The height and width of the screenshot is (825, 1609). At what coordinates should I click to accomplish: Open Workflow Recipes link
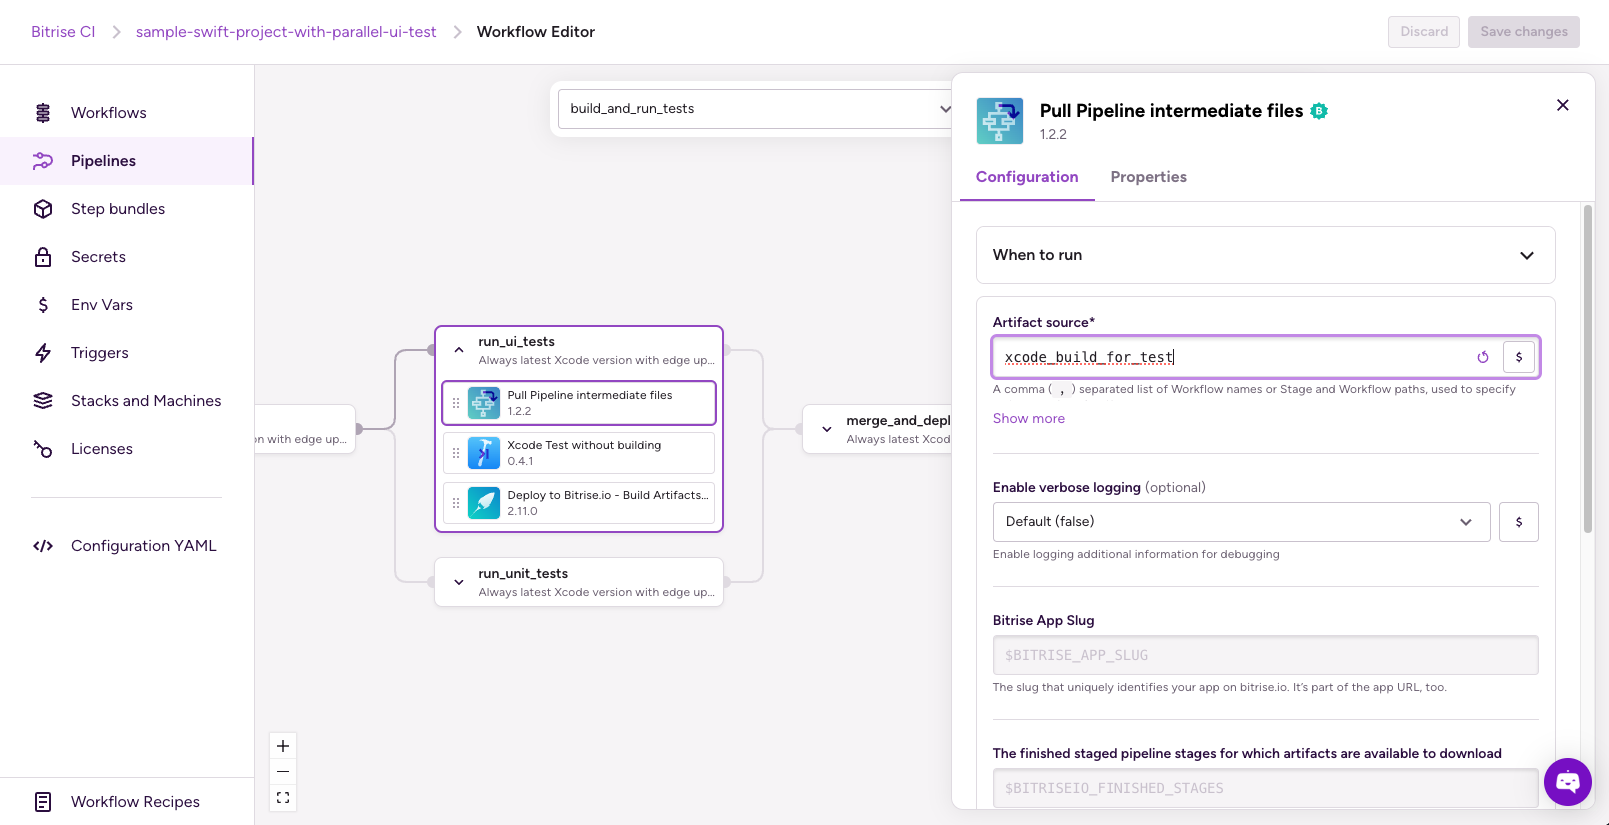coord(127,802)
